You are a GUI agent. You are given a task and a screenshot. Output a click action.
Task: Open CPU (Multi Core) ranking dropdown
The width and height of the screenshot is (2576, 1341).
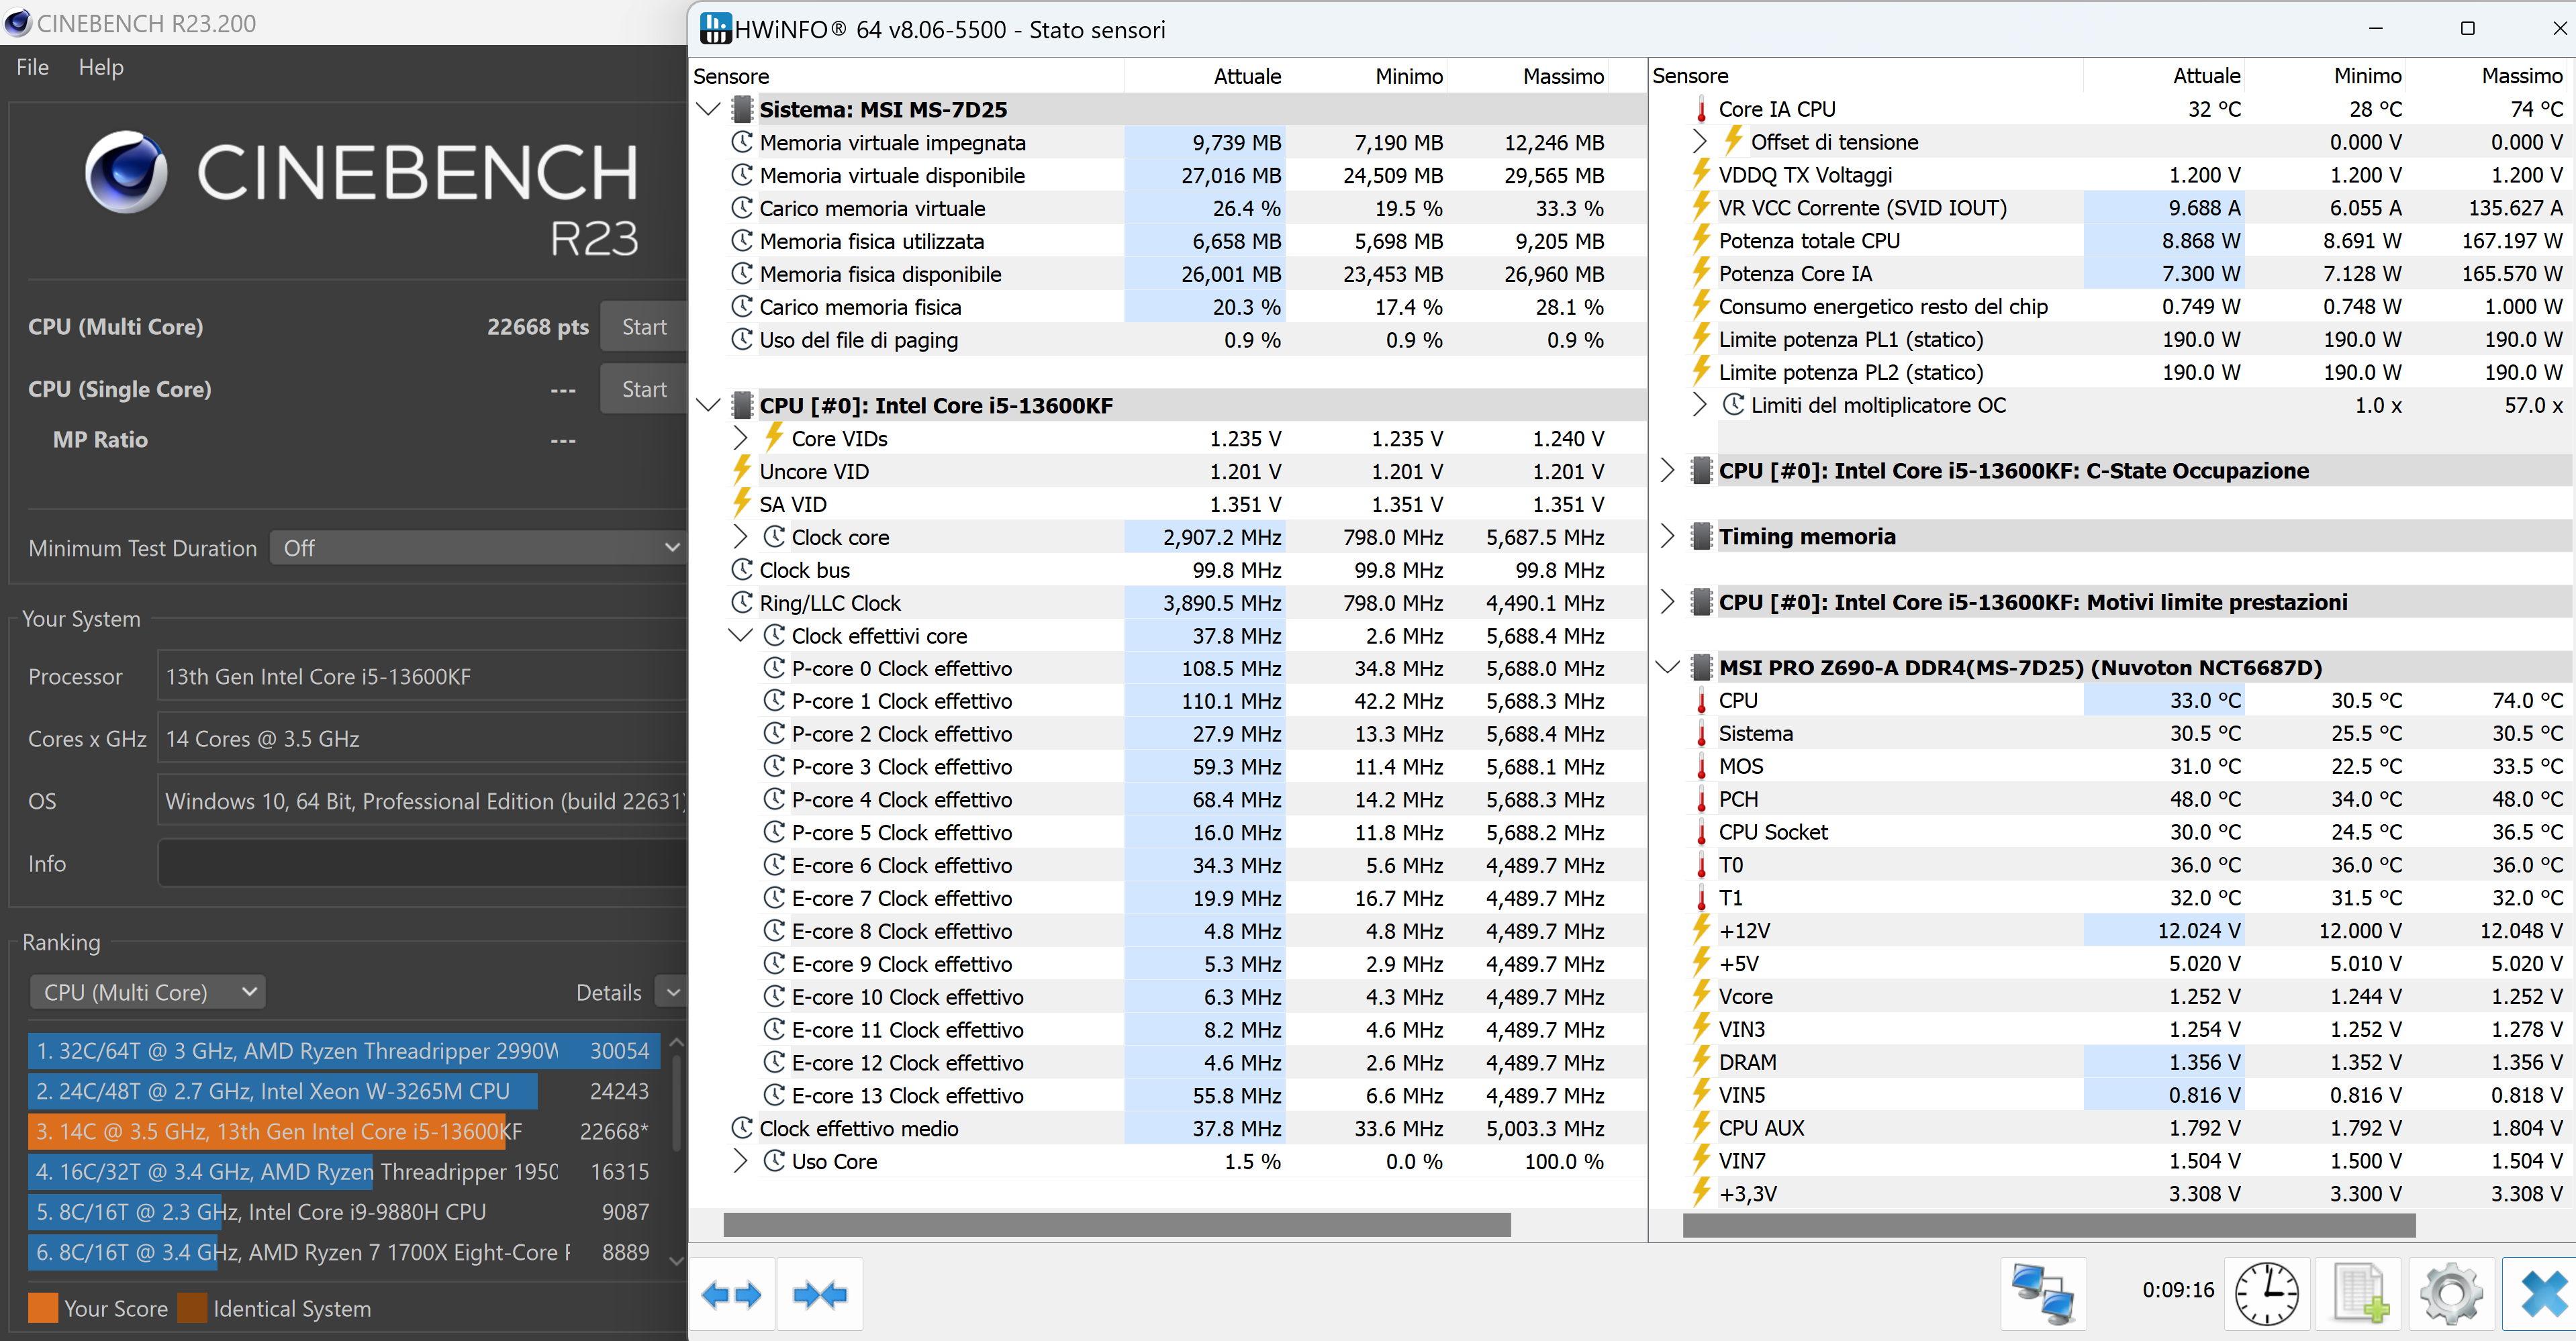pyautogui.click(x=147, y=992)
